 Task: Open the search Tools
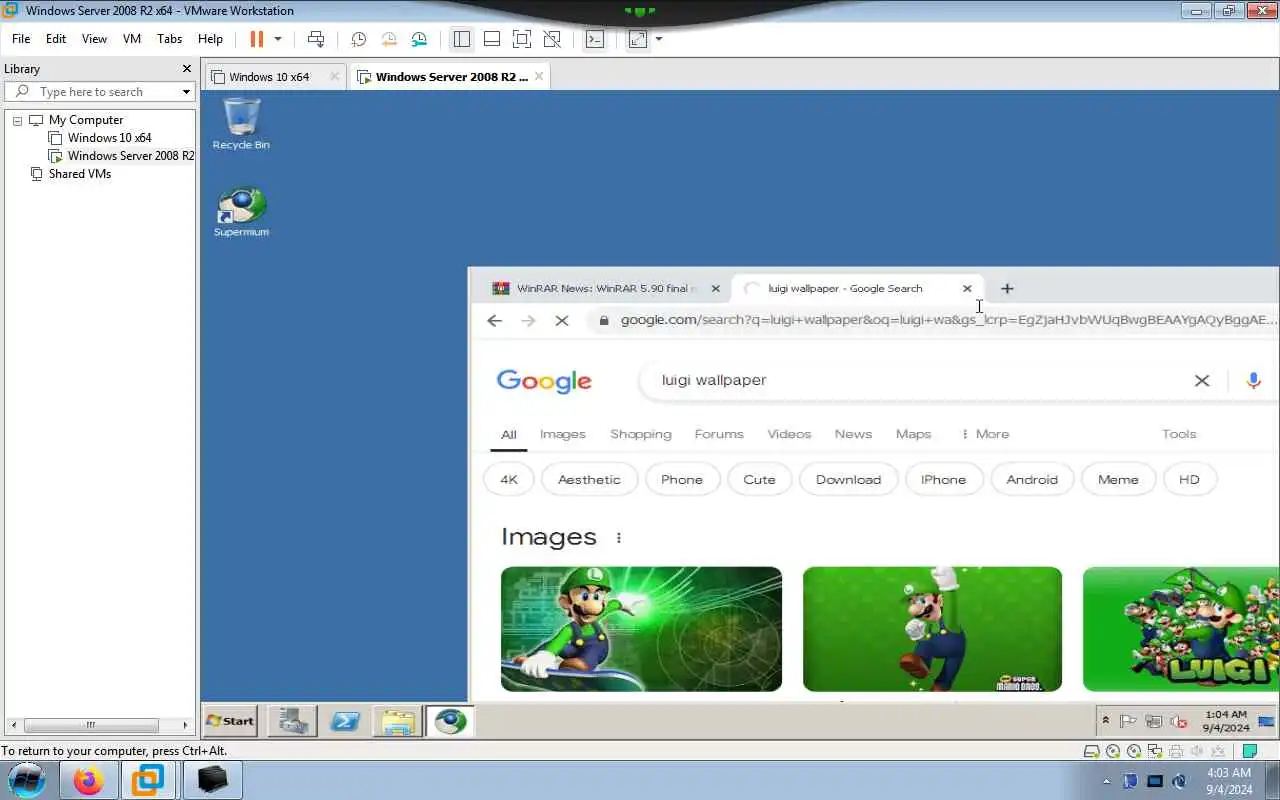pos(1179,434)
